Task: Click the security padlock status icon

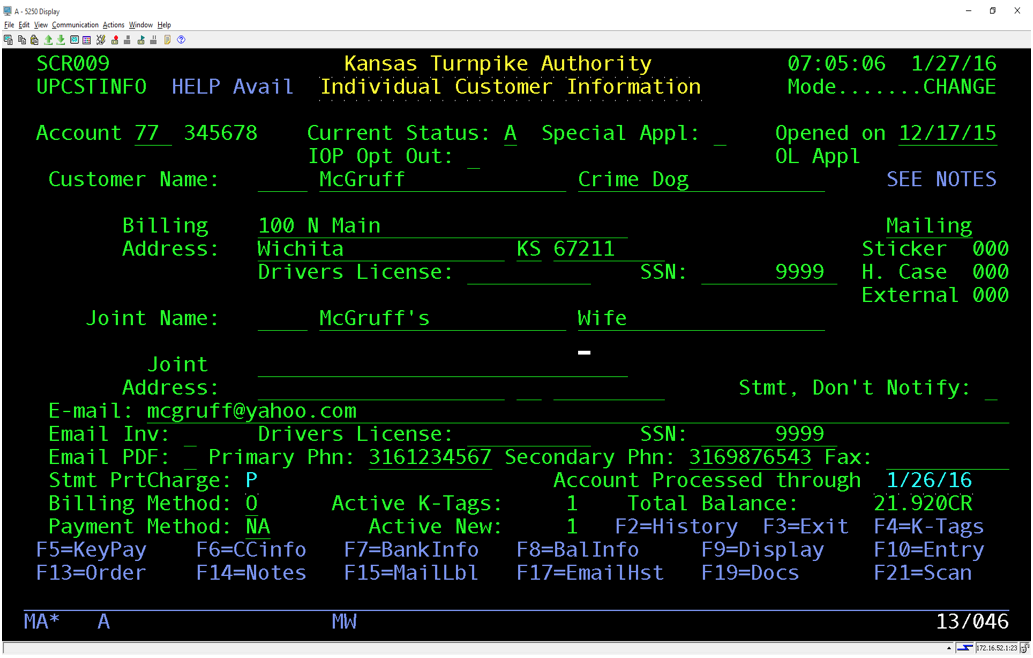Action: 1025,648
